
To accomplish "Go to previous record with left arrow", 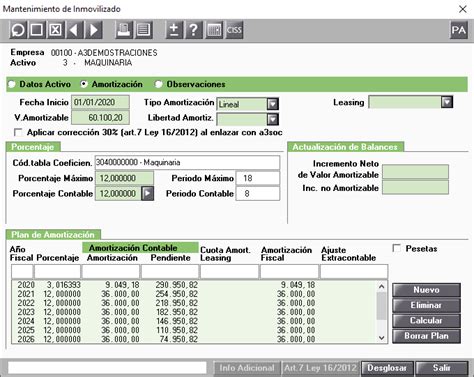I will pos(74,30).
